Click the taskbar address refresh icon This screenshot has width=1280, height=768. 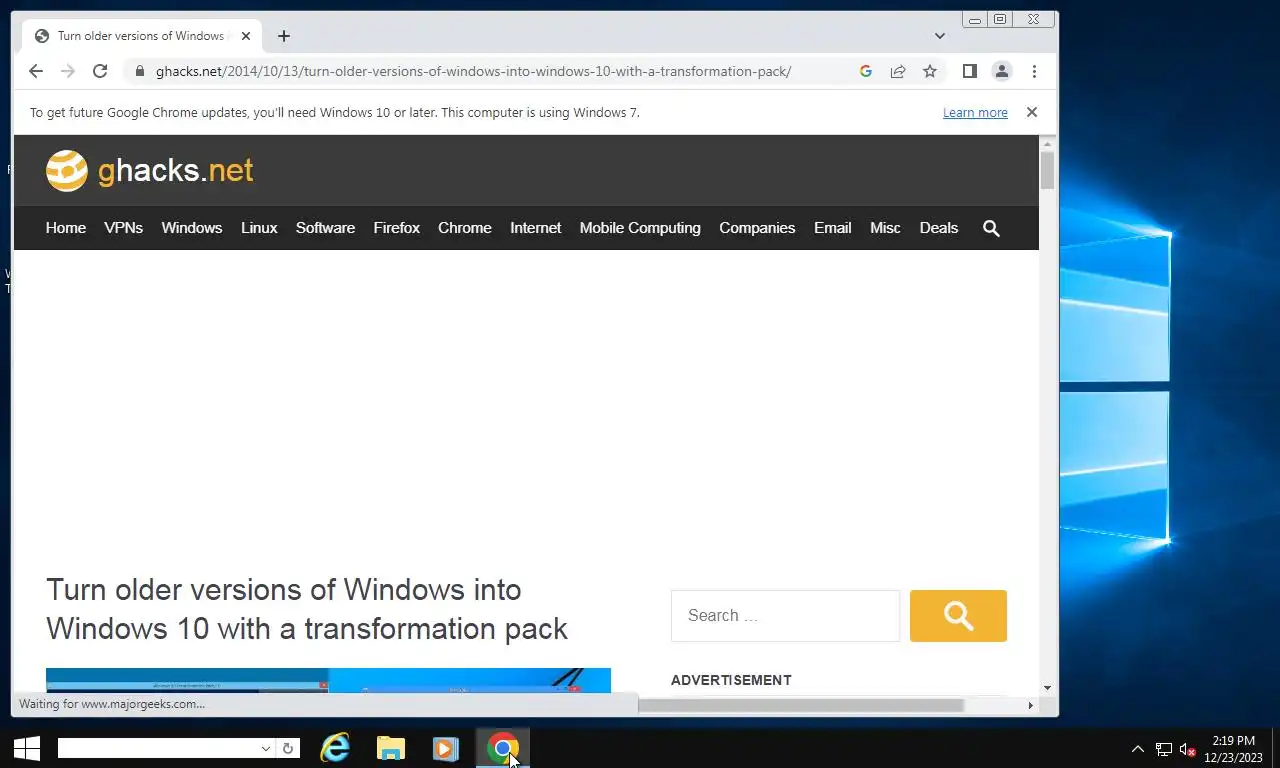tap(288, 748)
